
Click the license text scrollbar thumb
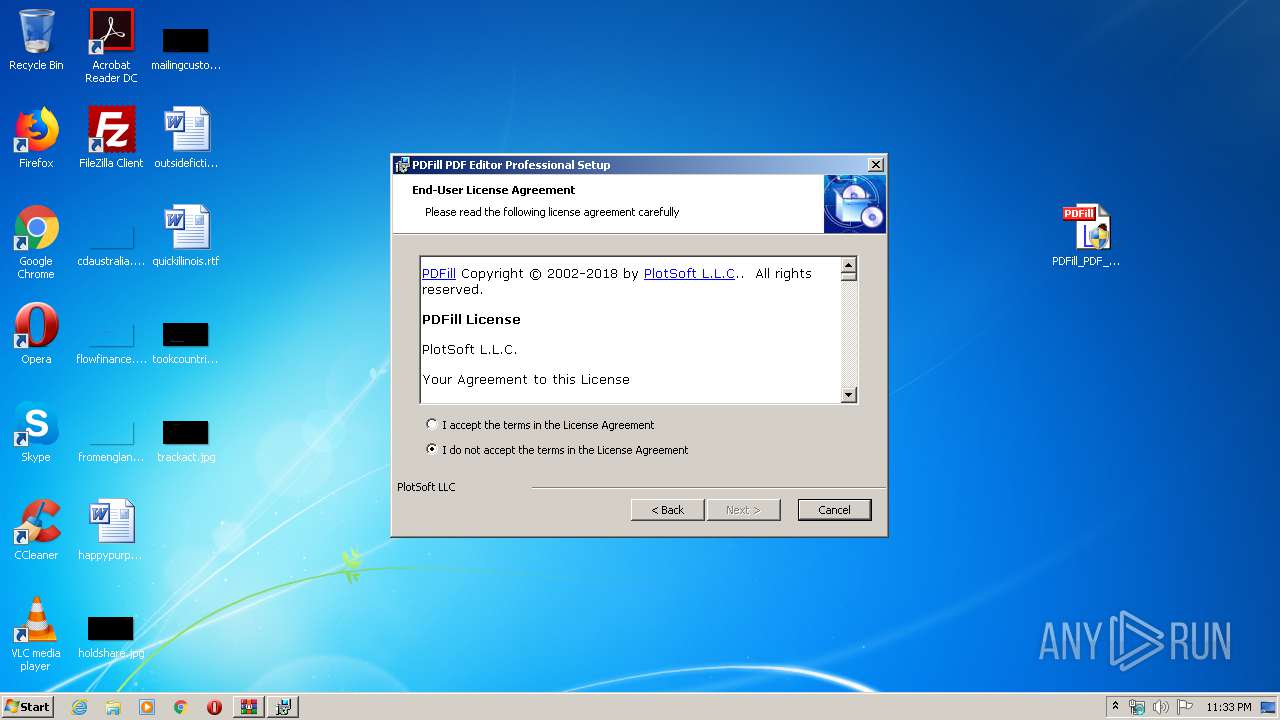point(849,277)
